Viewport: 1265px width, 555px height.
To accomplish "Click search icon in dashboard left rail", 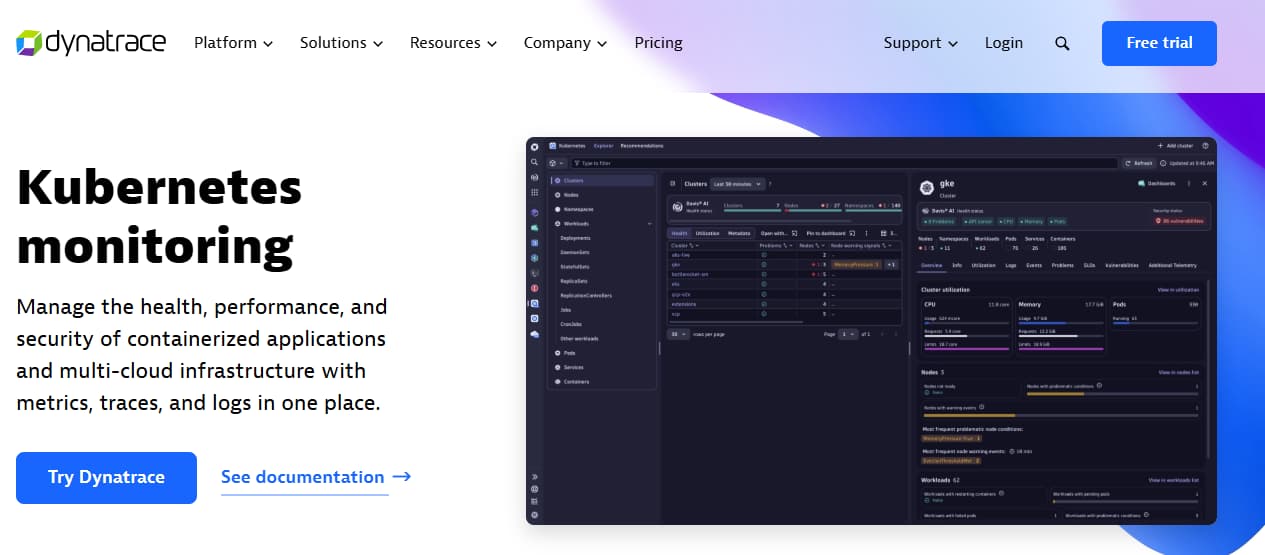I will tap(535, 162).
